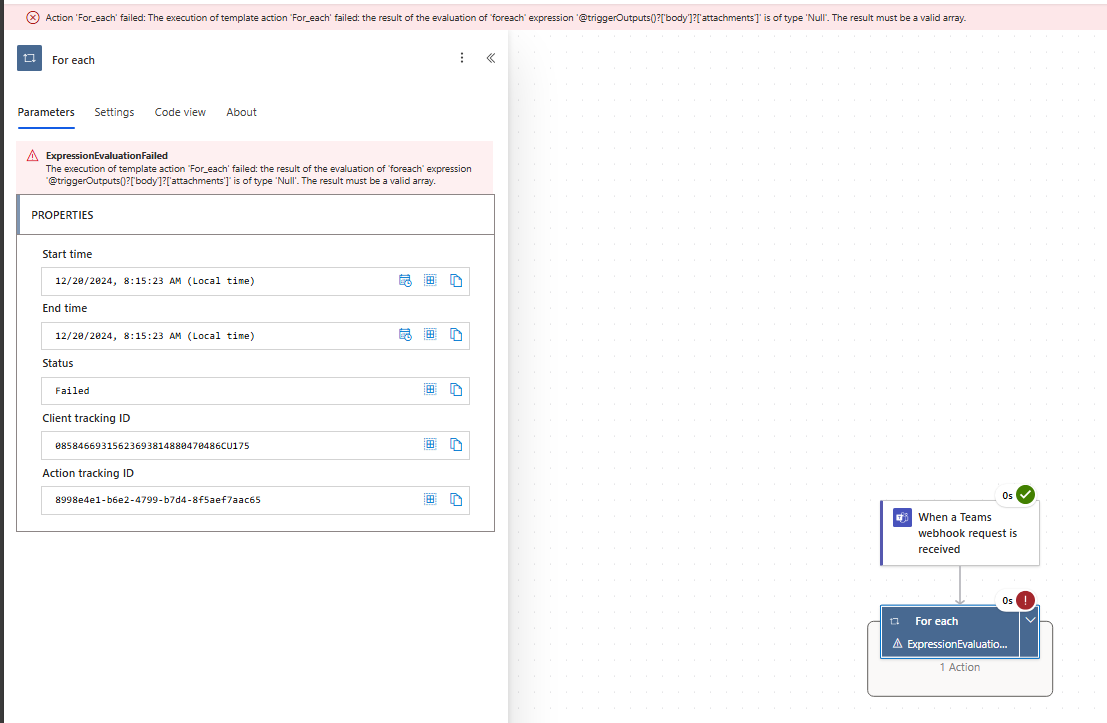Screen dimensions: 1107x723
Task: Expand Status value in full view
Action: [x=430, y=389]
